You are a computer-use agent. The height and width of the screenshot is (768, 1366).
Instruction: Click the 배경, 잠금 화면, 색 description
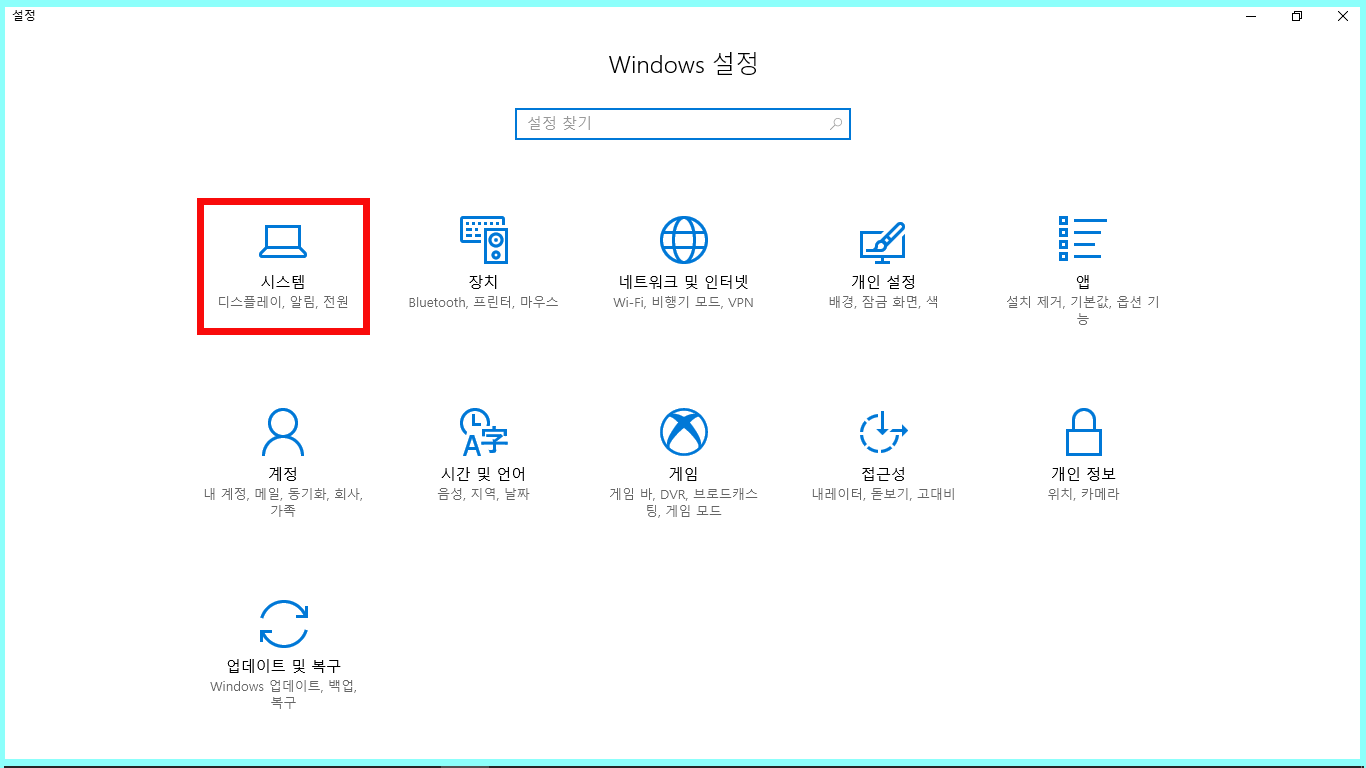click(883, 302)
